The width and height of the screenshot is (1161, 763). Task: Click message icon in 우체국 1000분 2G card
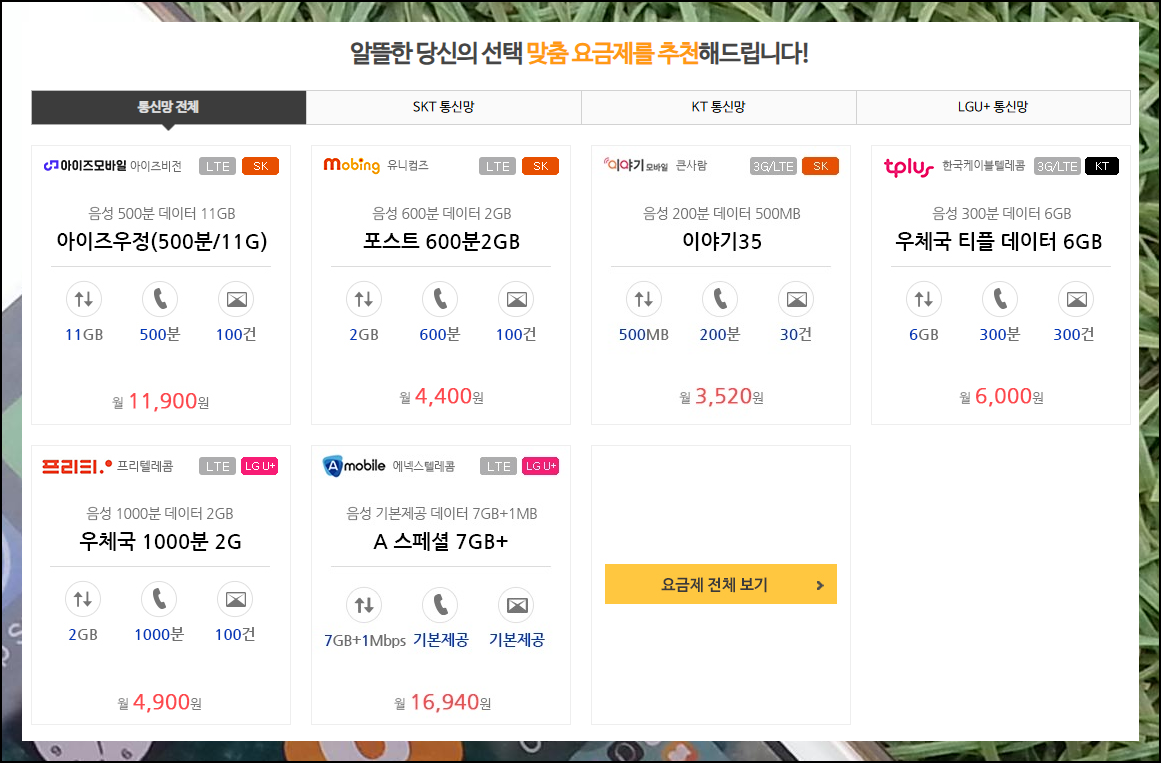pos(235,599)
